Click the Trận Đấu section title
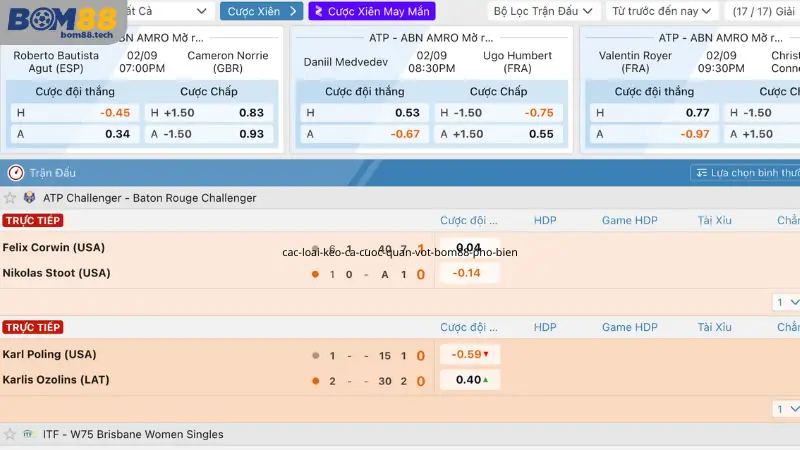 (53, 173)
